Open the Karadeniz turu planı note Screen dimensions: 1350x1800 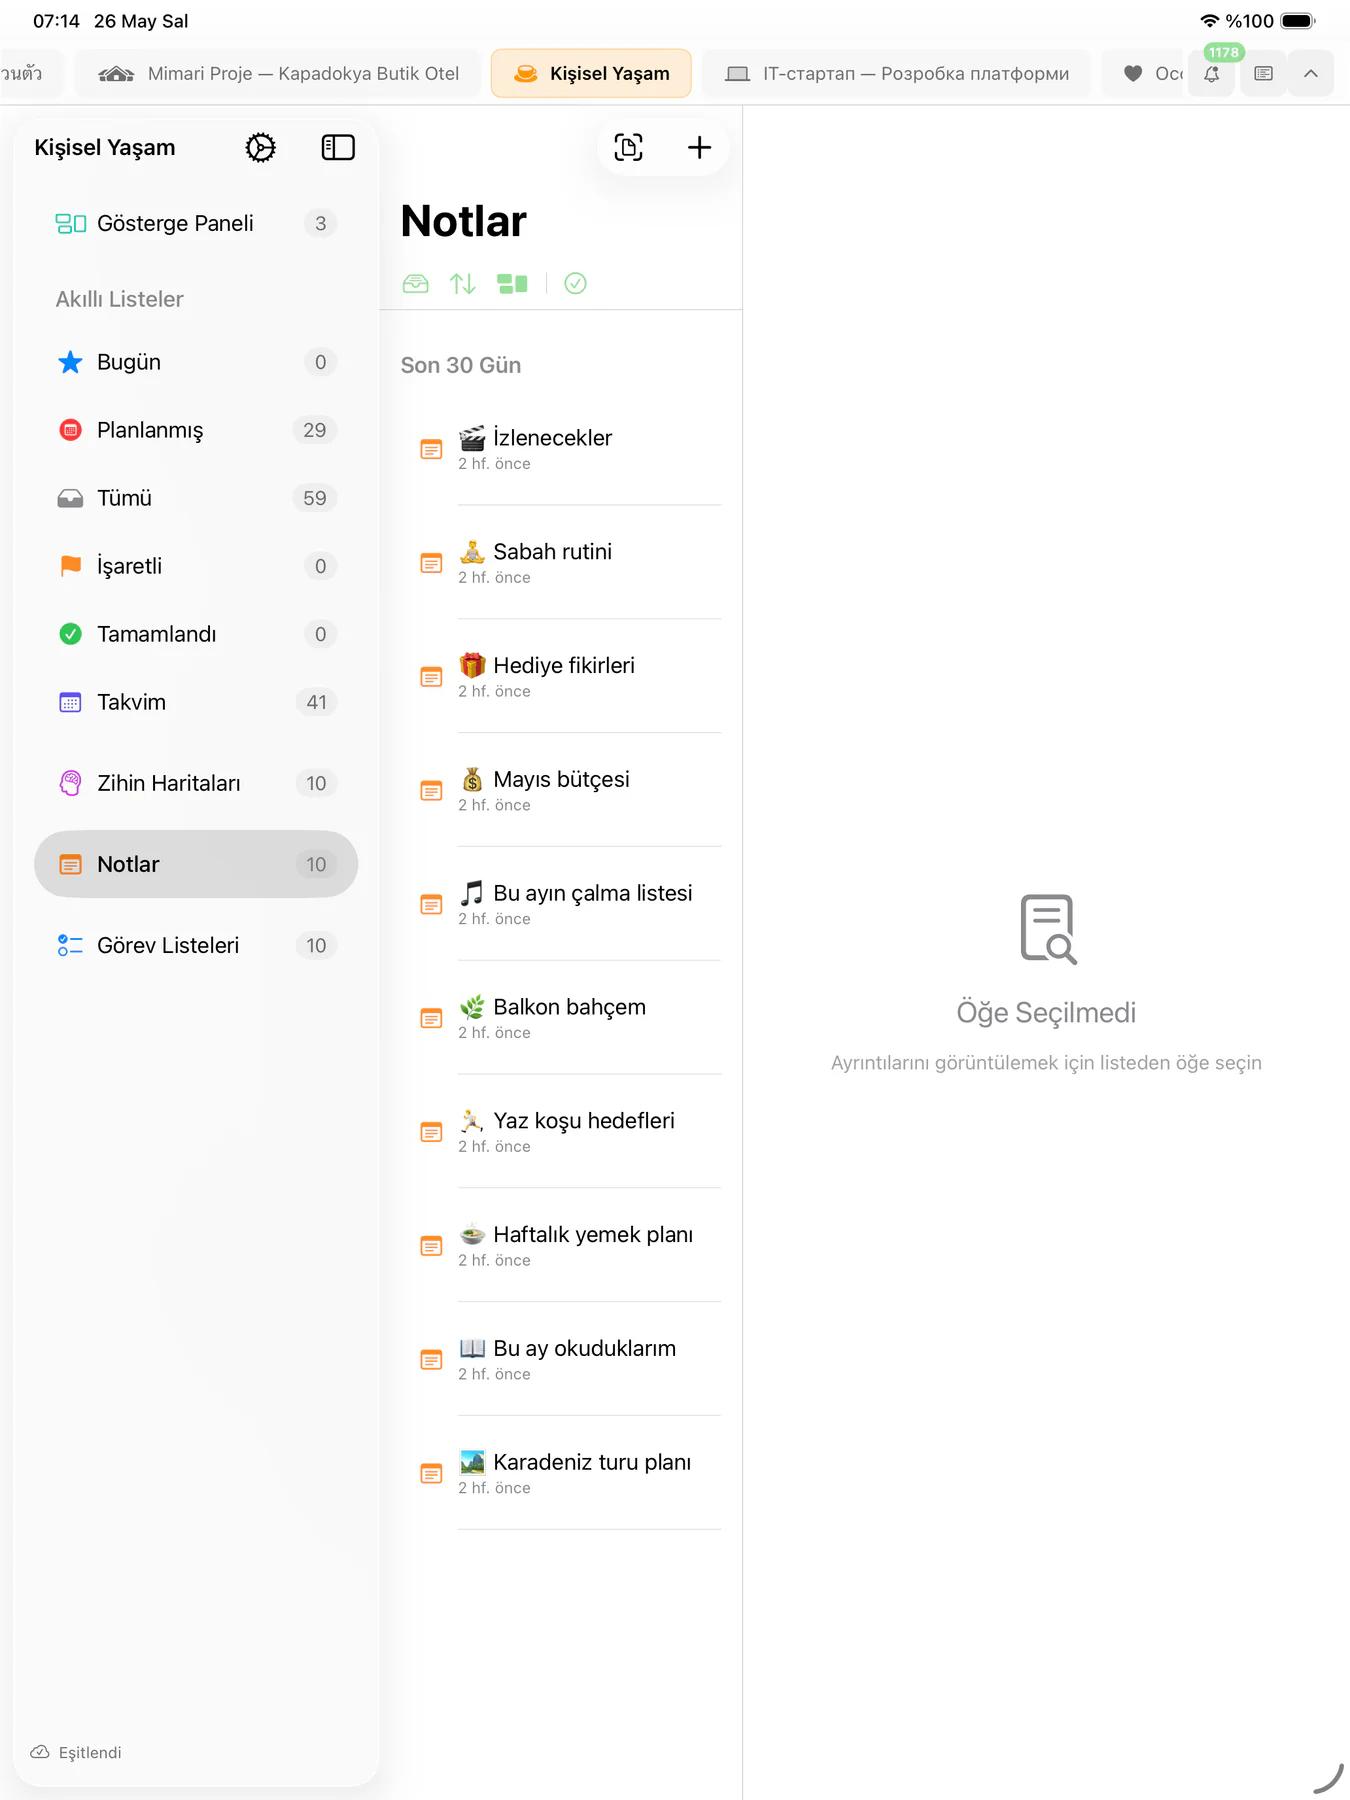(561, 1474)
